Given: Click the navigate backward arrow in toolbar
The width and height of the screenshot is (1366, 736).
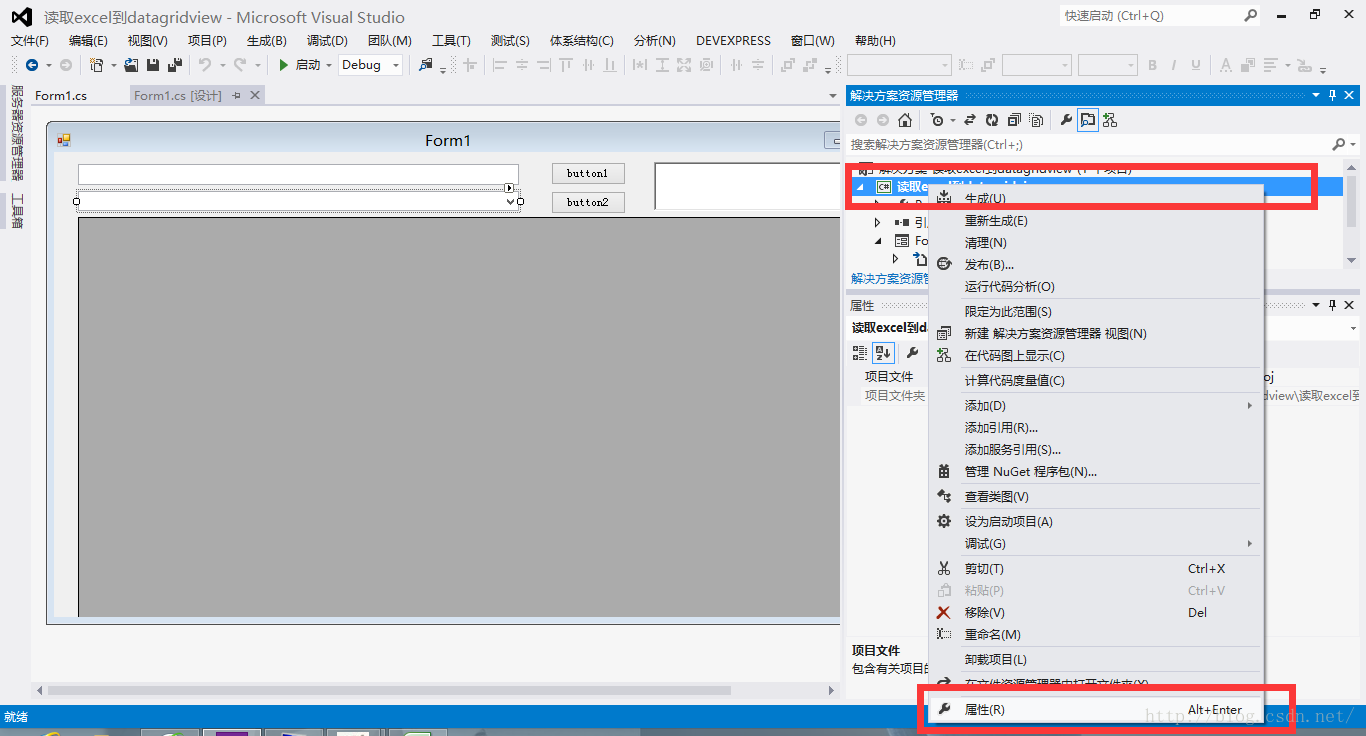Looking at the screenshot, I should pos(31,65).
